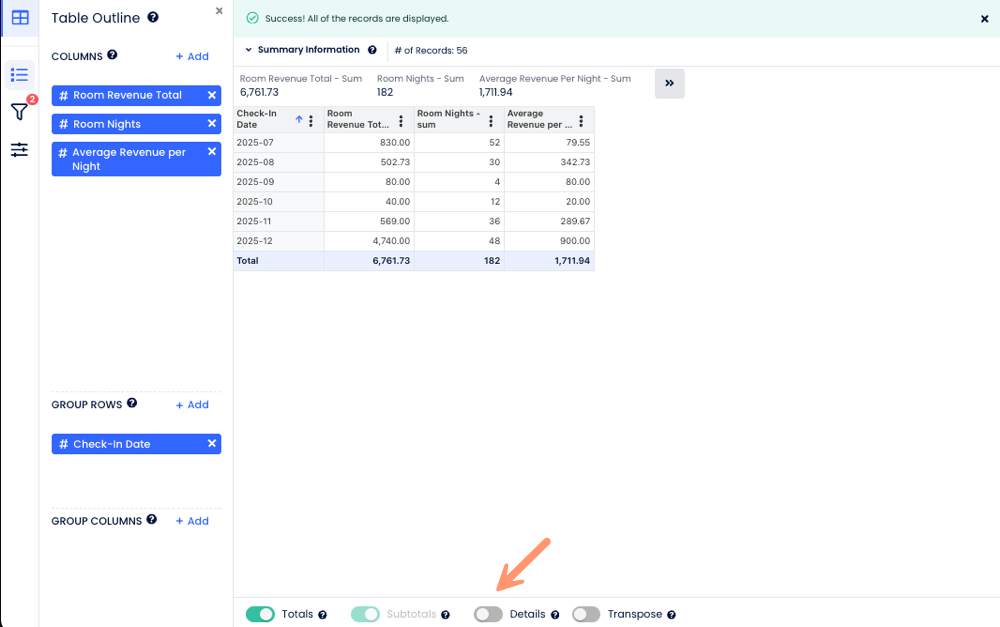Screen dimensions: 1000x627
Task: Select the table outline list icon
Action: click(x=19, y=75)
